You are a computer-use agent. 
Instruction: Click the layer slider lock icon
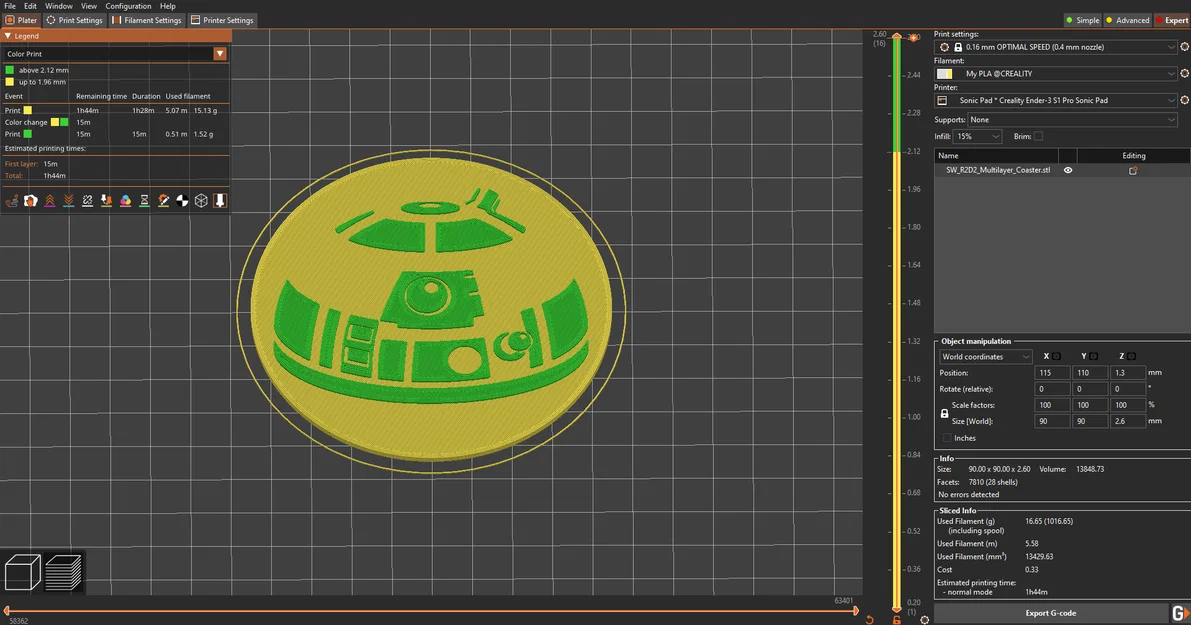coord(897,620)
